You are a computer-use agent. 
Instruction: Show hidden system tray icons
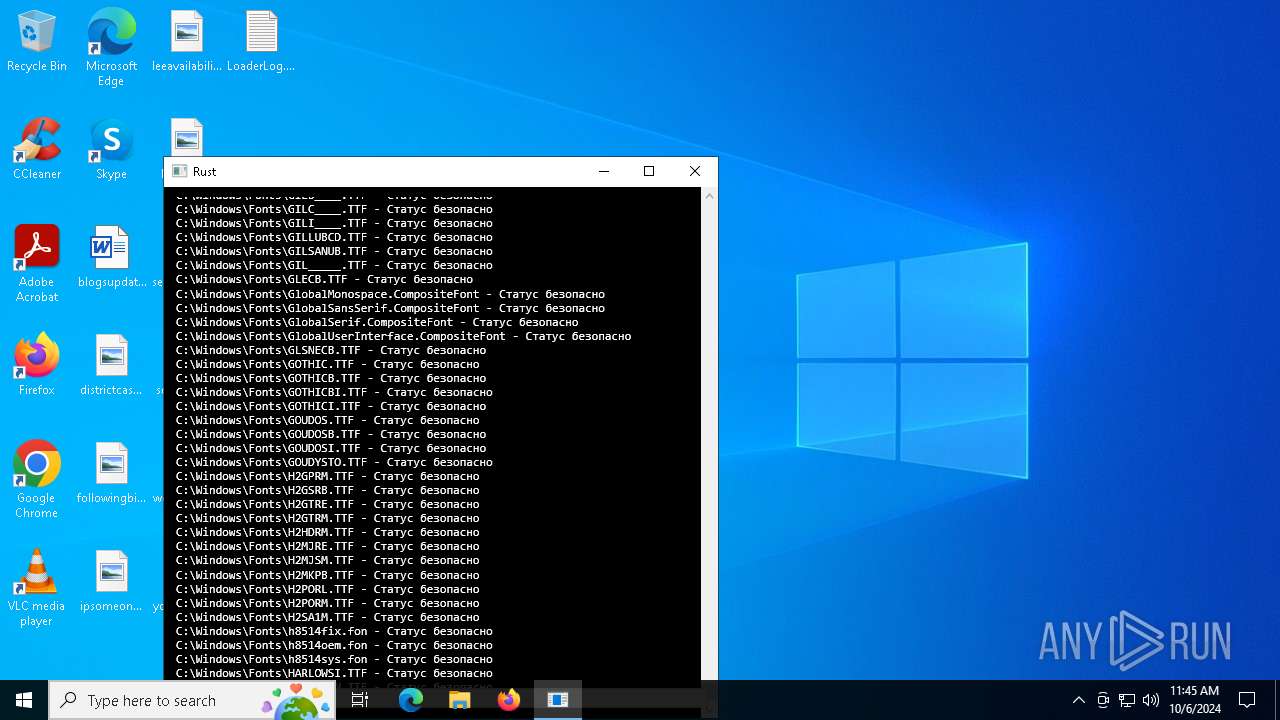(x=1078, y=700)
